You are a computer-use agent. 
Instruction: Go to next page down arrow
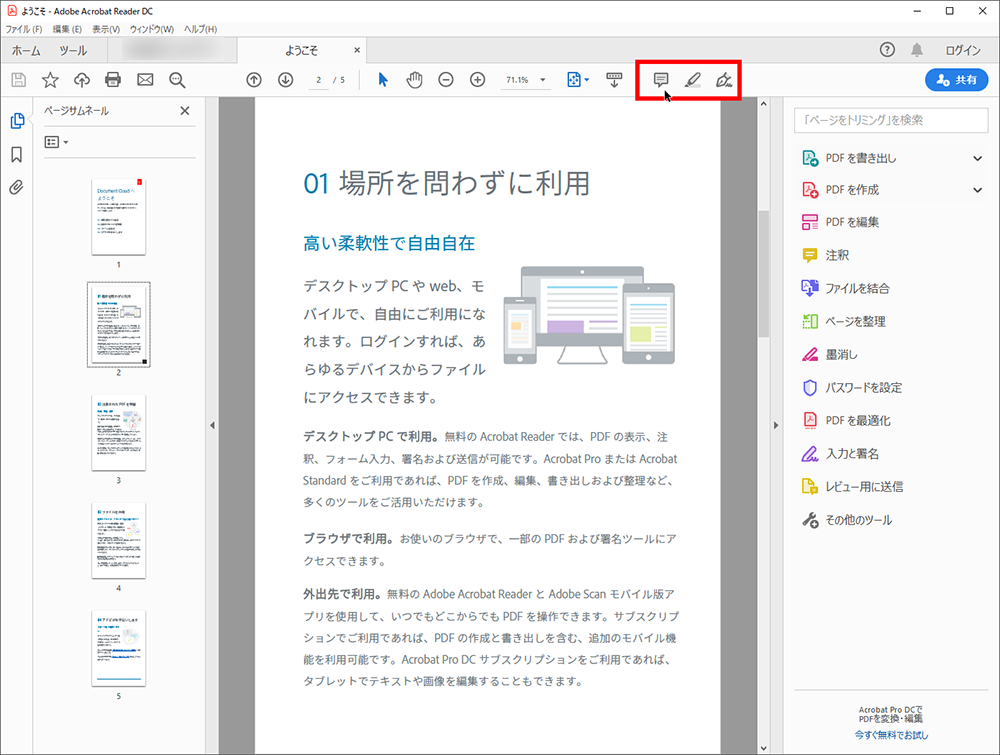[x=286, y=80]
